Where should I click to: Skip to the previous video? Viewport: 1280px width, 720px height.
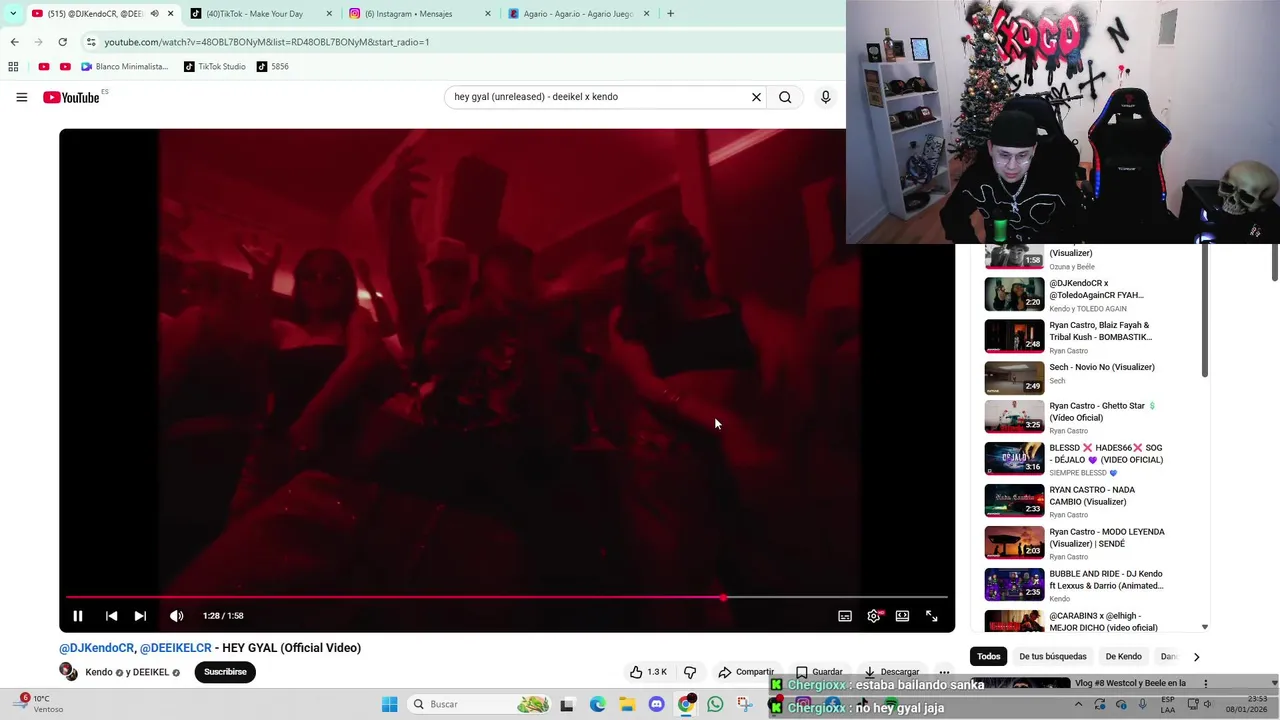111,616
